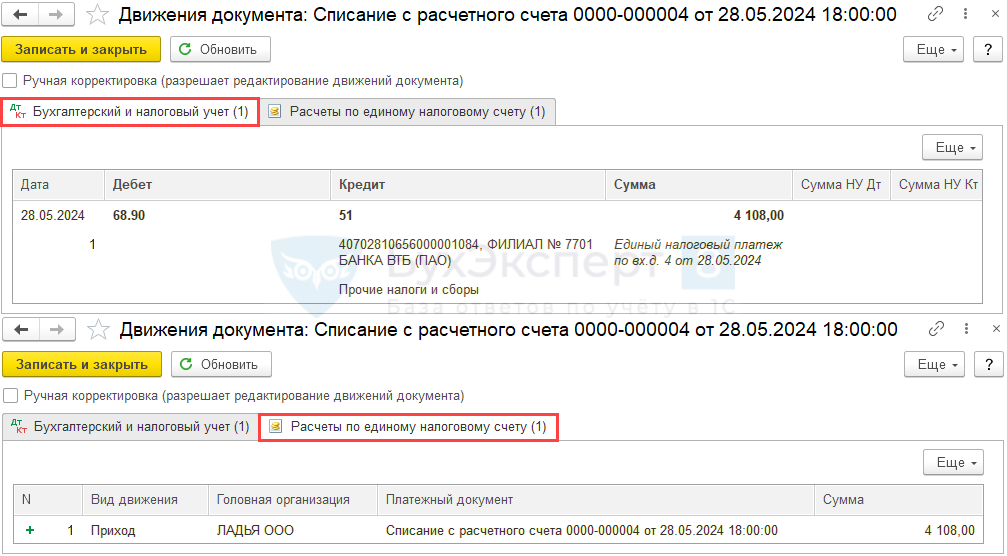
Task: Click Сумма НУ Кт column header
Action: click(x=936, y=185)
